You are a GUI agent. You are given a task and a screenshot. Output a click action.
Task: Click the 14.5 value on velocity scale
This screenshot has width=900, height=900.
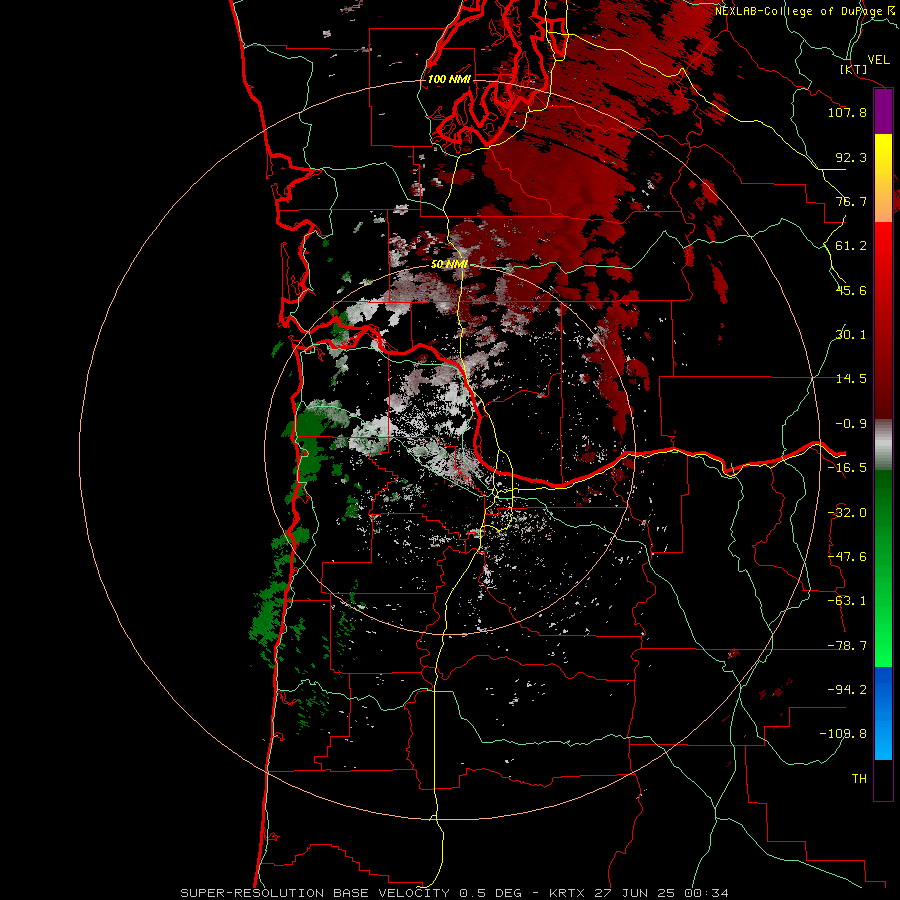click(851, 379)
